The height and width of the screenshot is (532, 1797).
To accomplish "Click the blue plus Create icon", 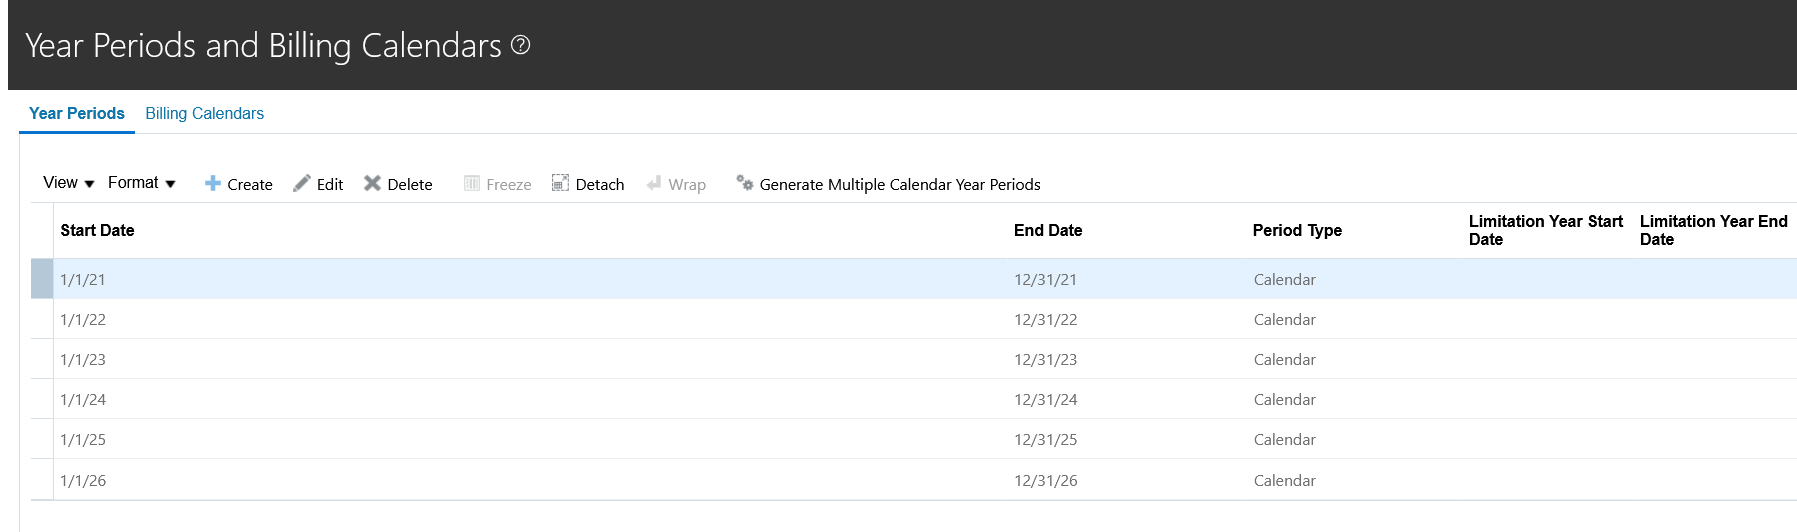I will [213, 183].
